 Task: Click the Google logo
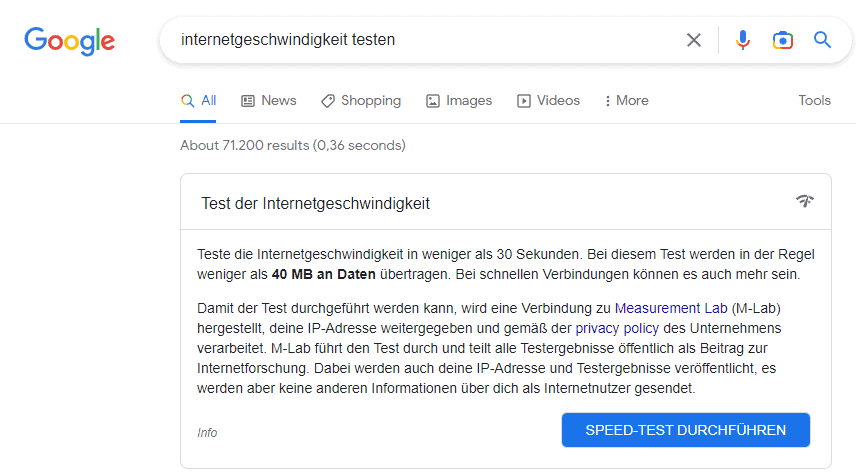point(69,41)
